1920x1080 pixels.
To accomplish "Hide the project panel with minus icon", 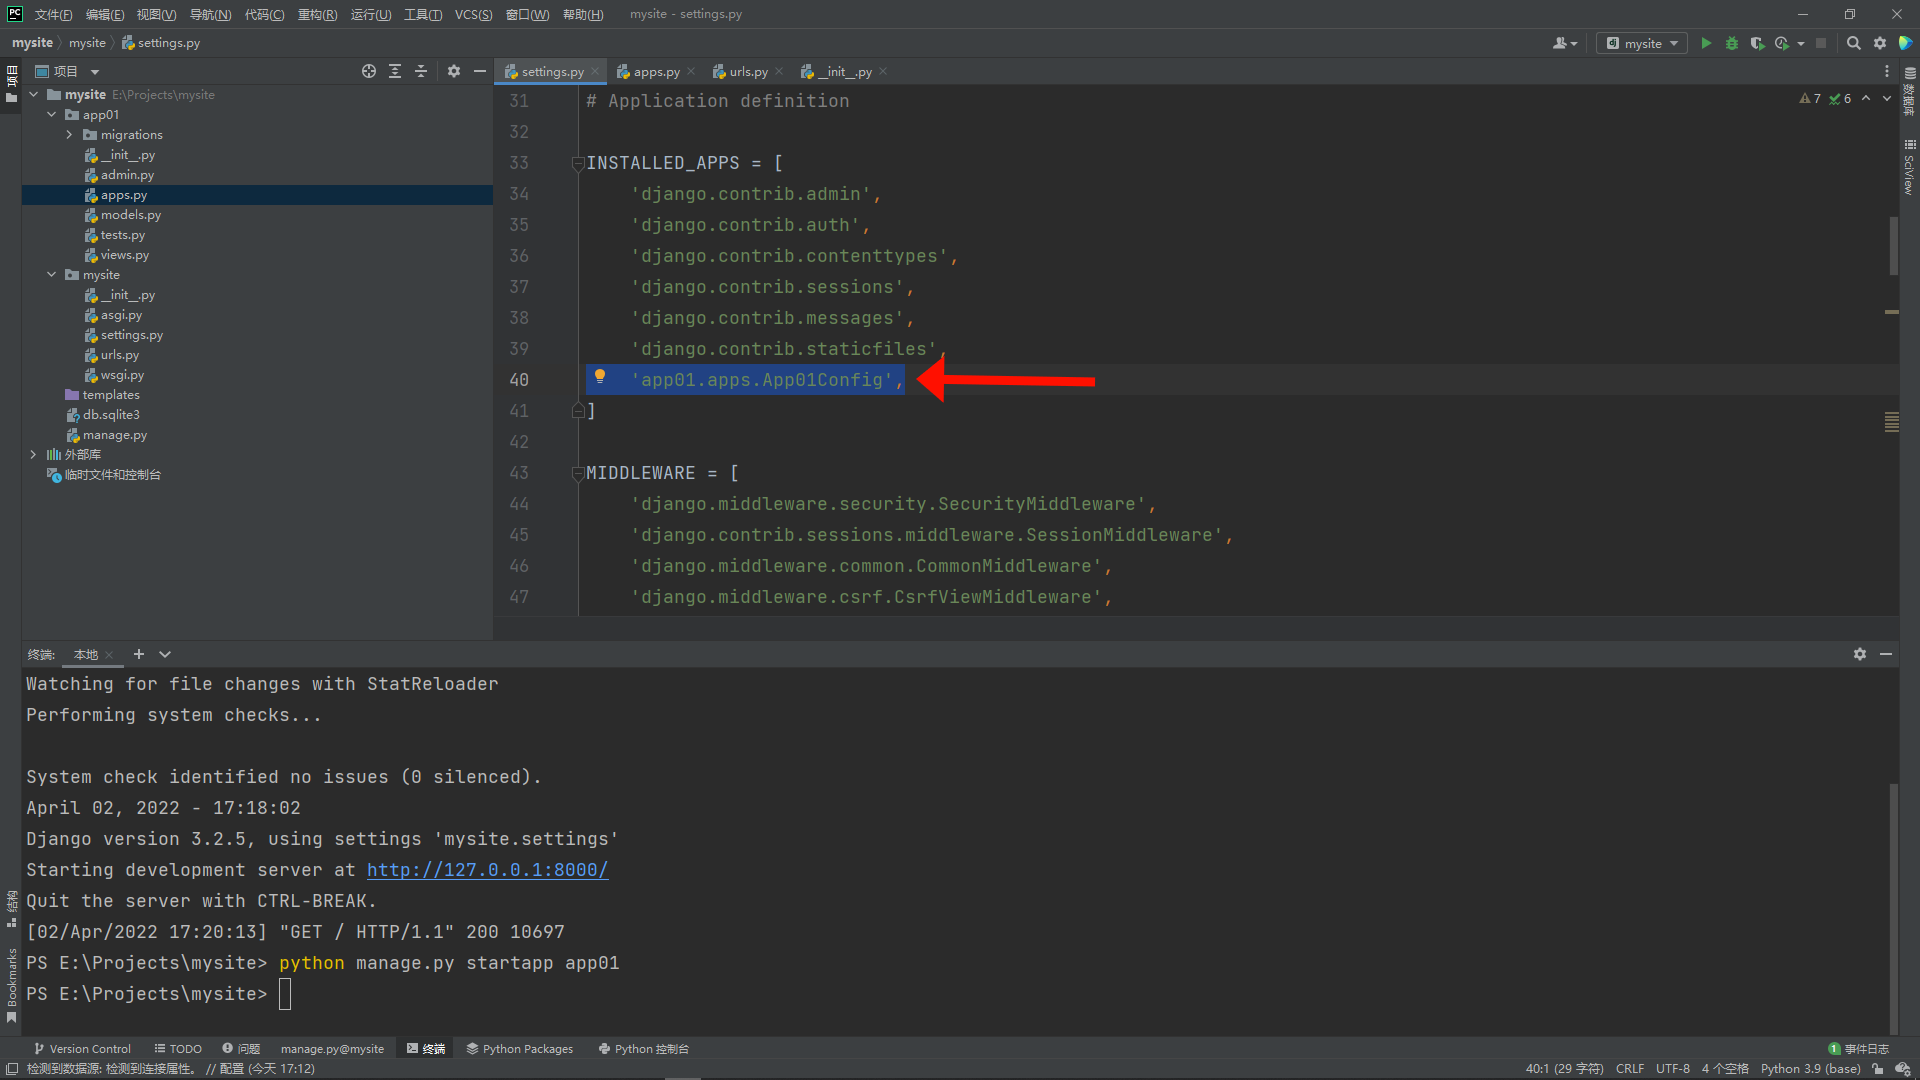I will (480, 71).
